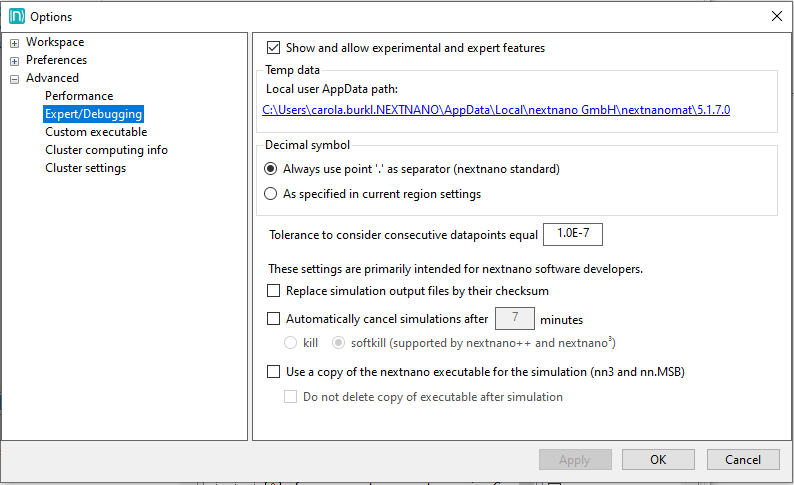The height and width of the screenshot is (485, 794).
Task: Go to Cluster settings page
Action: [x=85, y=168]
